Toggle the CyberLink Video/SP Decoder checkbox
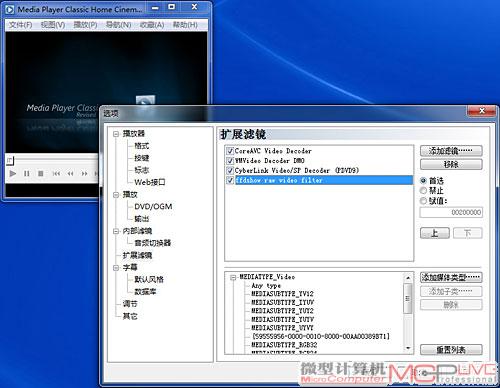 [230, 170]
